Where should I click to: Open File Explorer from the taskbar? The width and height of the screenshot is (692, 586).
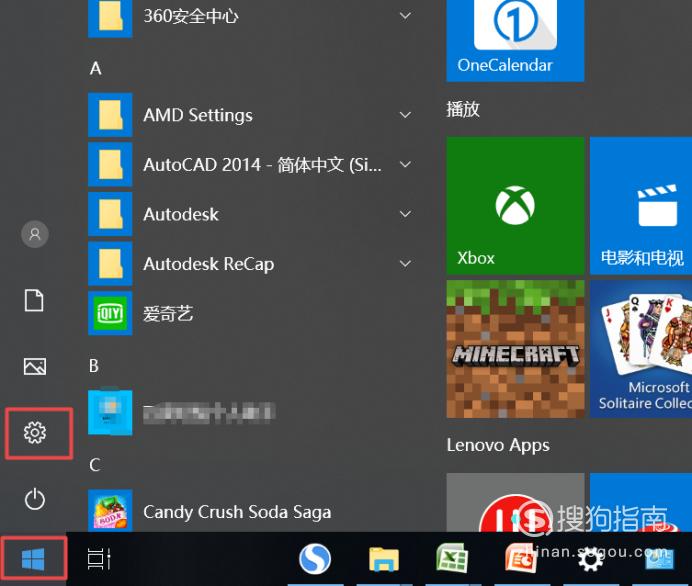(x=384, y=559)
